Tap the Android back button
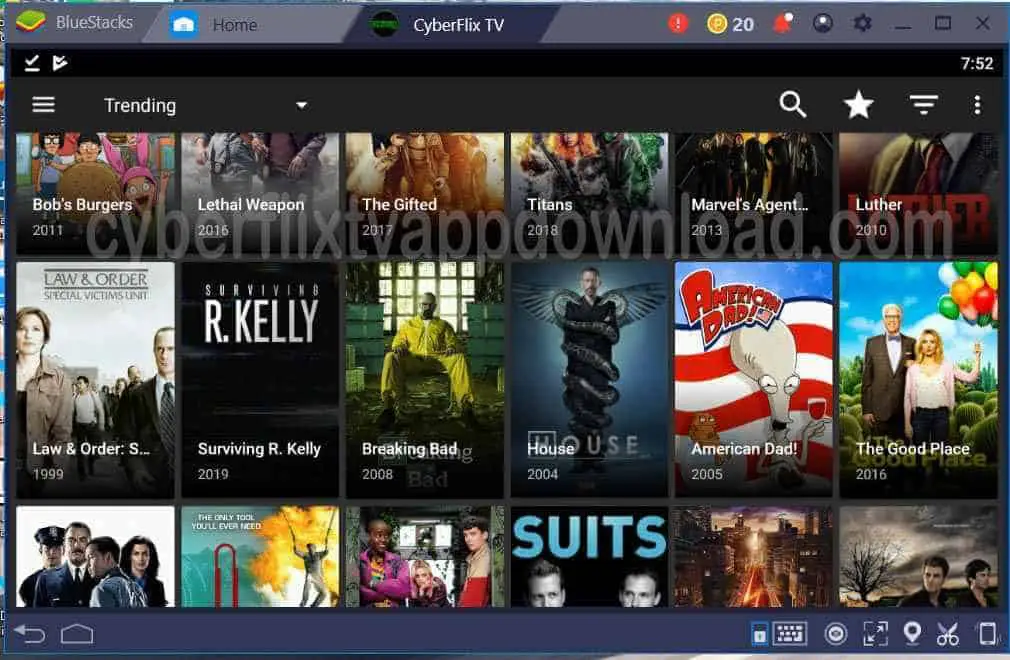The height and width of the screenshot is (660, 1010). (30, 635)
